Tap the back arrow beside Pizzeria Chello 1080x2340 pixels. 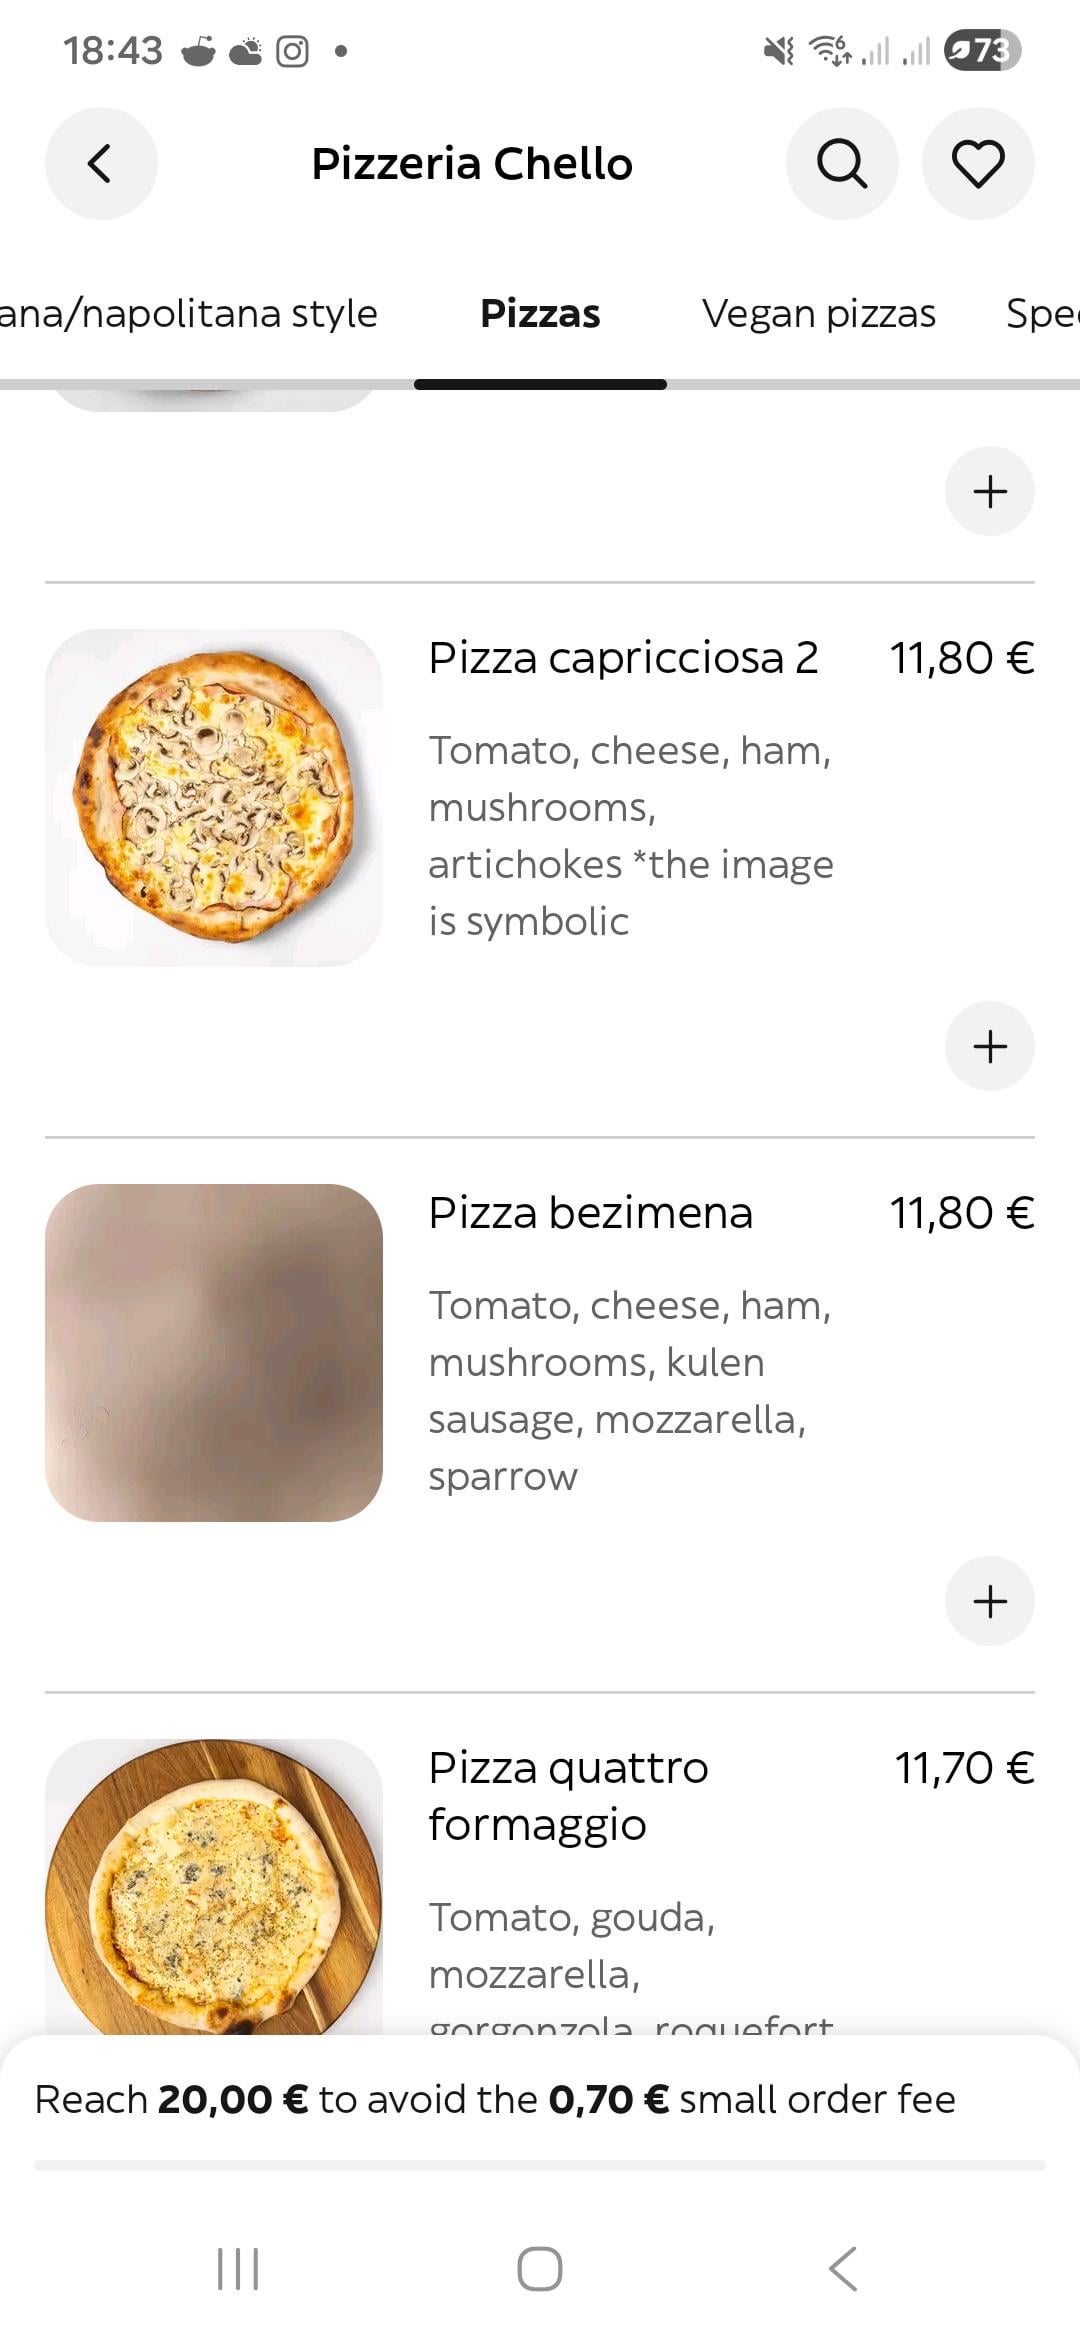tap(101, 164)
